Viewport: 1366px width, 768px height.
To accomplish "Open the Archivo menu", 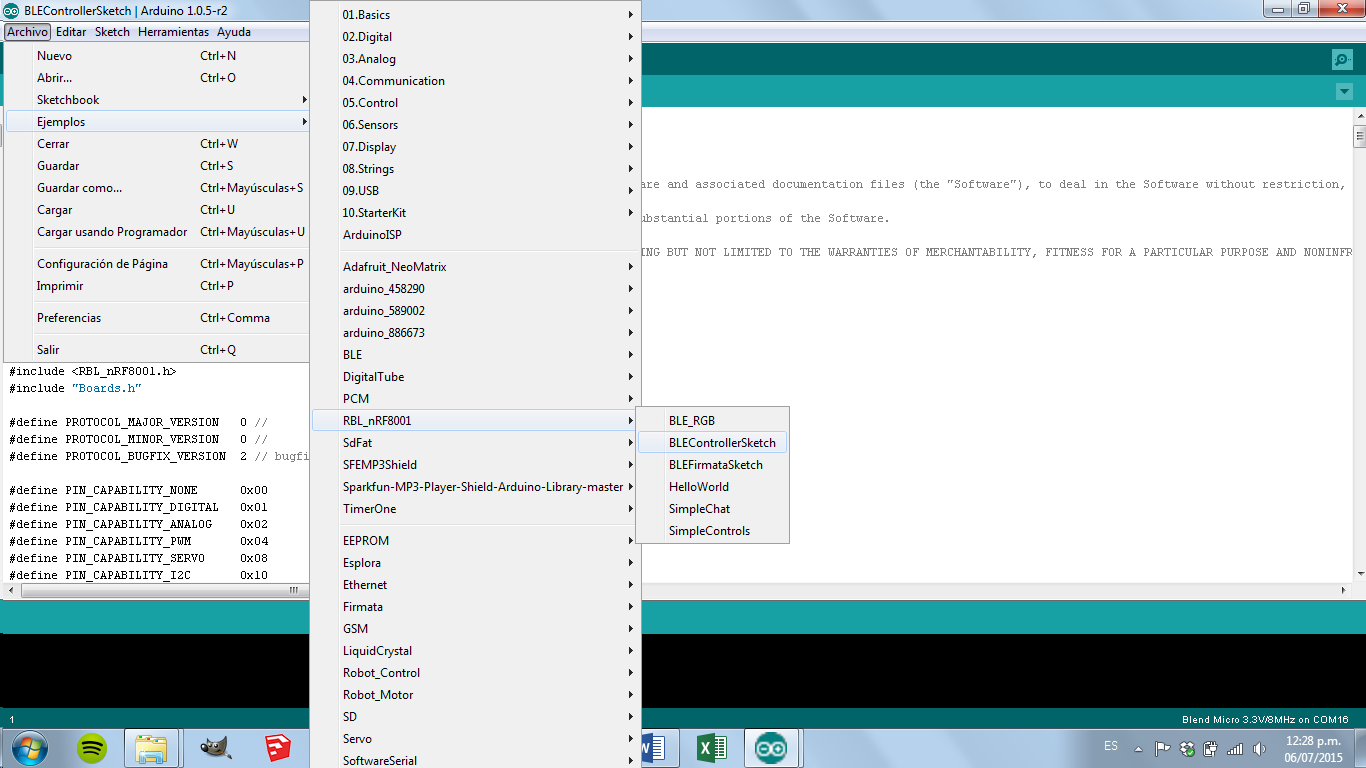I will pos(27,32).
